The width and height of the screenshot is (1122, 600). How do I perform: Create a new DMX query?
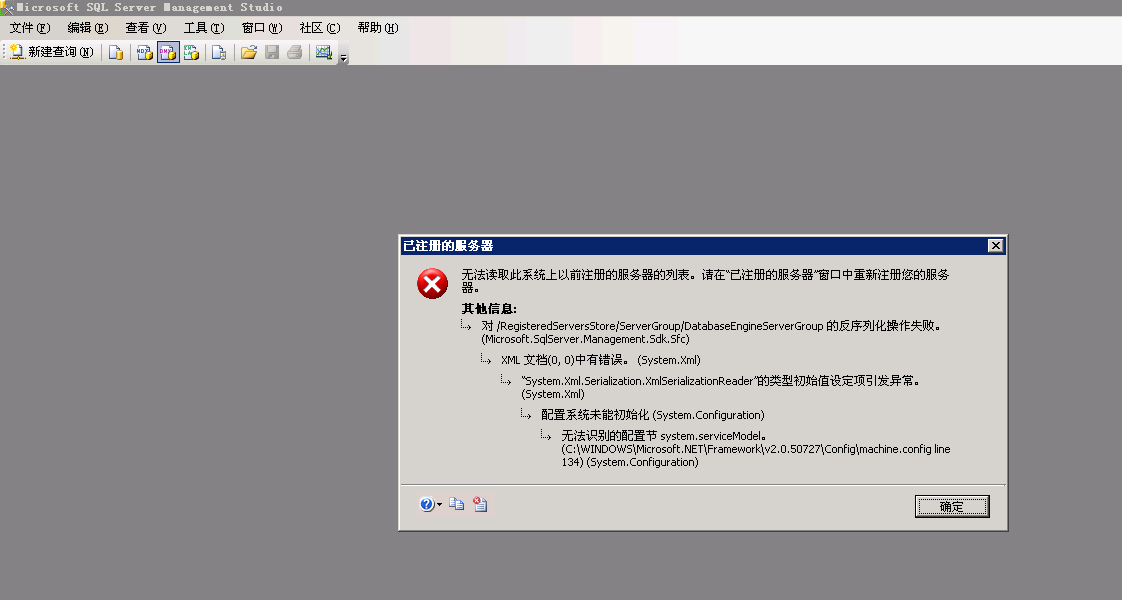[x=168, y=51]
